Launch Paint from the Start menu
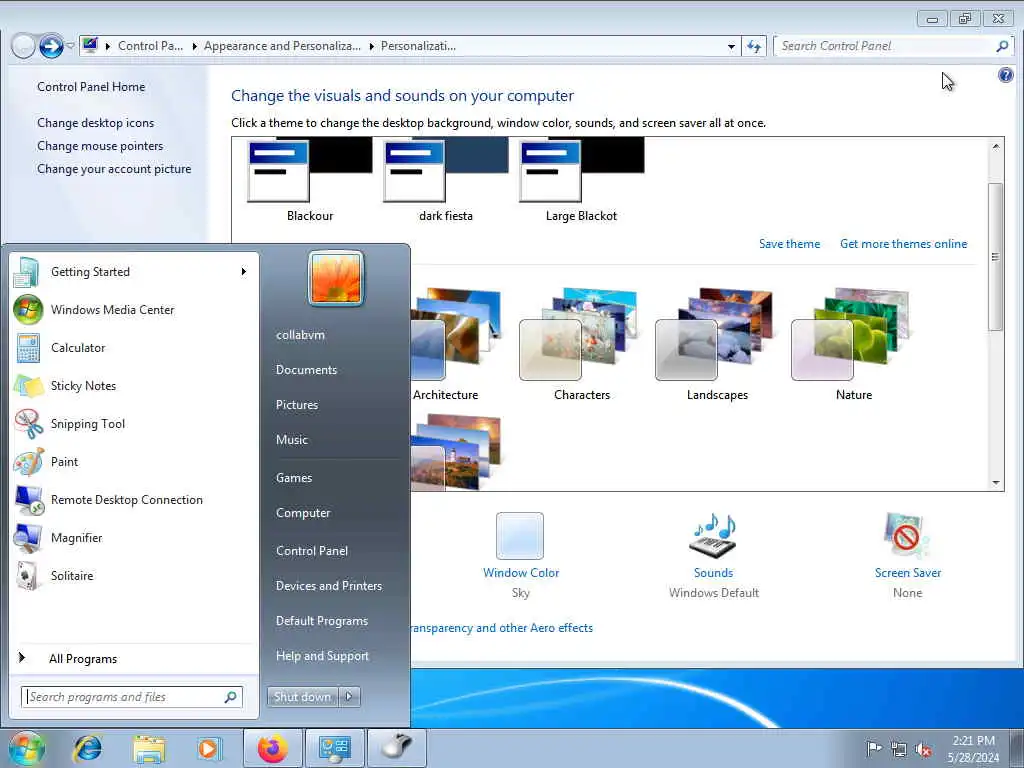Viewport: 1024px width, 768px height. (x=133, y=461)
